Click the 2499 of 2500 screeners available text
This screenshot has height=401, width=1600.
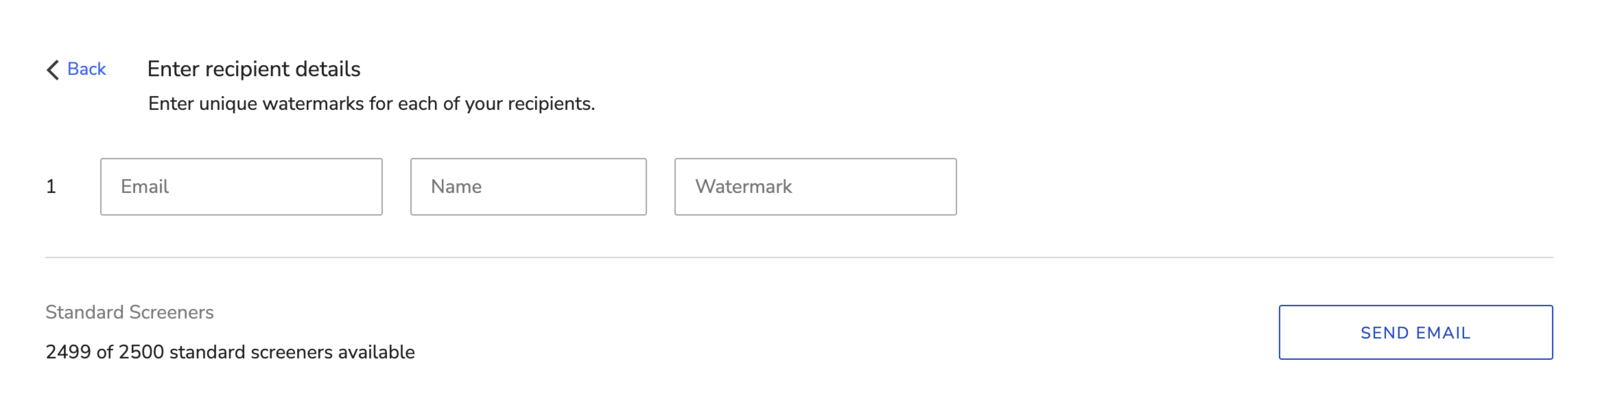click(x=230, y=352)
